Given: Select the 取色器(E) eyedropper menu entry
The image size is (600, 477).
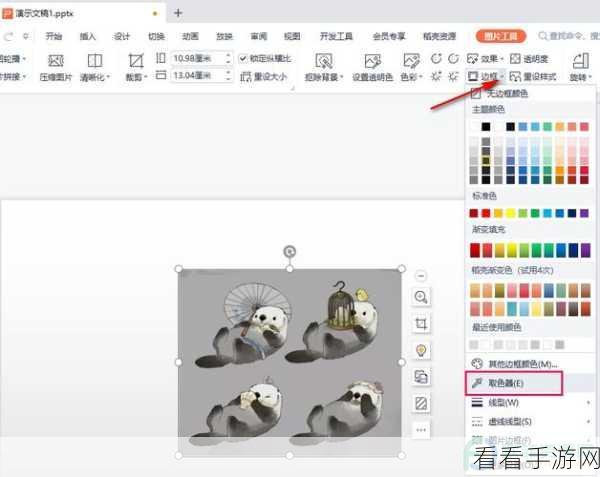Looking at the screenshot, I should pyautogui.click(x=514, y=383).
